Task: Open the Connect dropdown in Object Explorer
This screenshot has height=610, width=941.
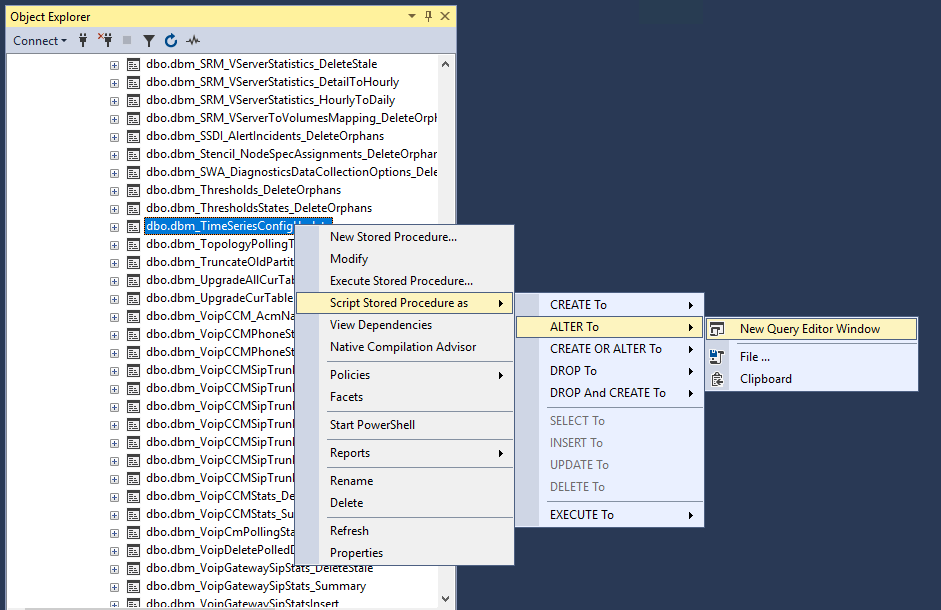Action: point(40,41)
